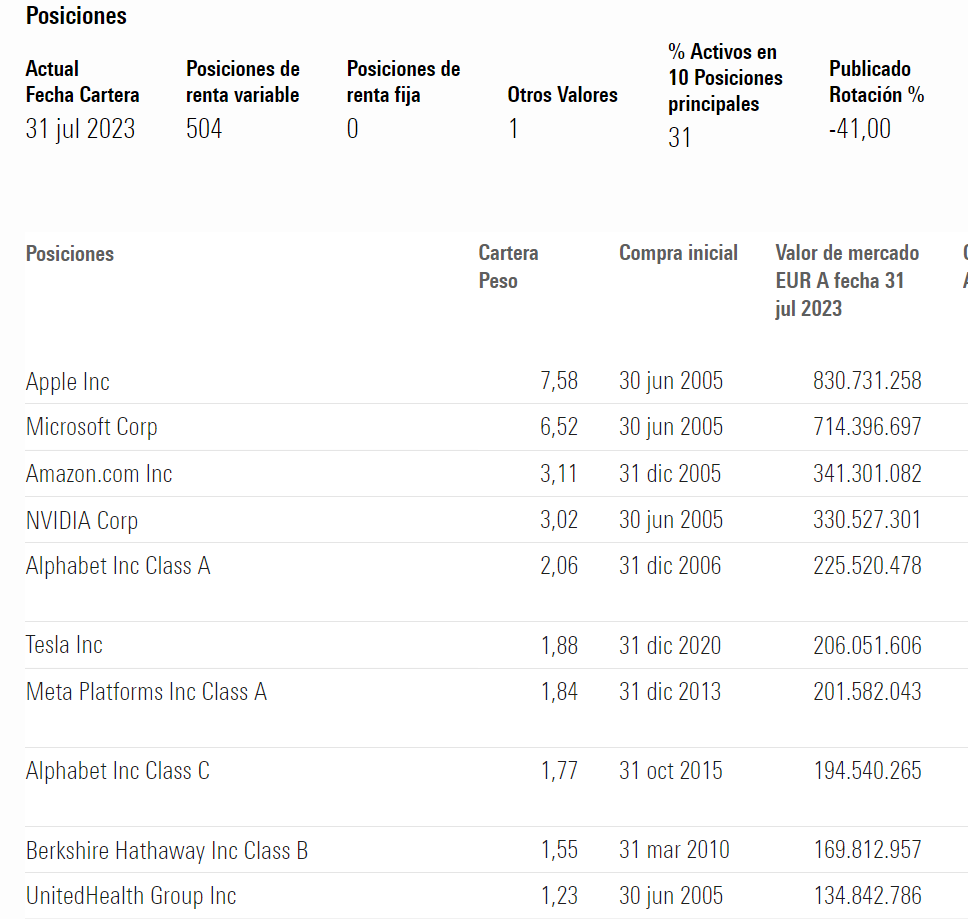This screenshot has width=968, height=919.
Task: Click UnitedHealth's market value 134.842.786
Action: point(867,896)
